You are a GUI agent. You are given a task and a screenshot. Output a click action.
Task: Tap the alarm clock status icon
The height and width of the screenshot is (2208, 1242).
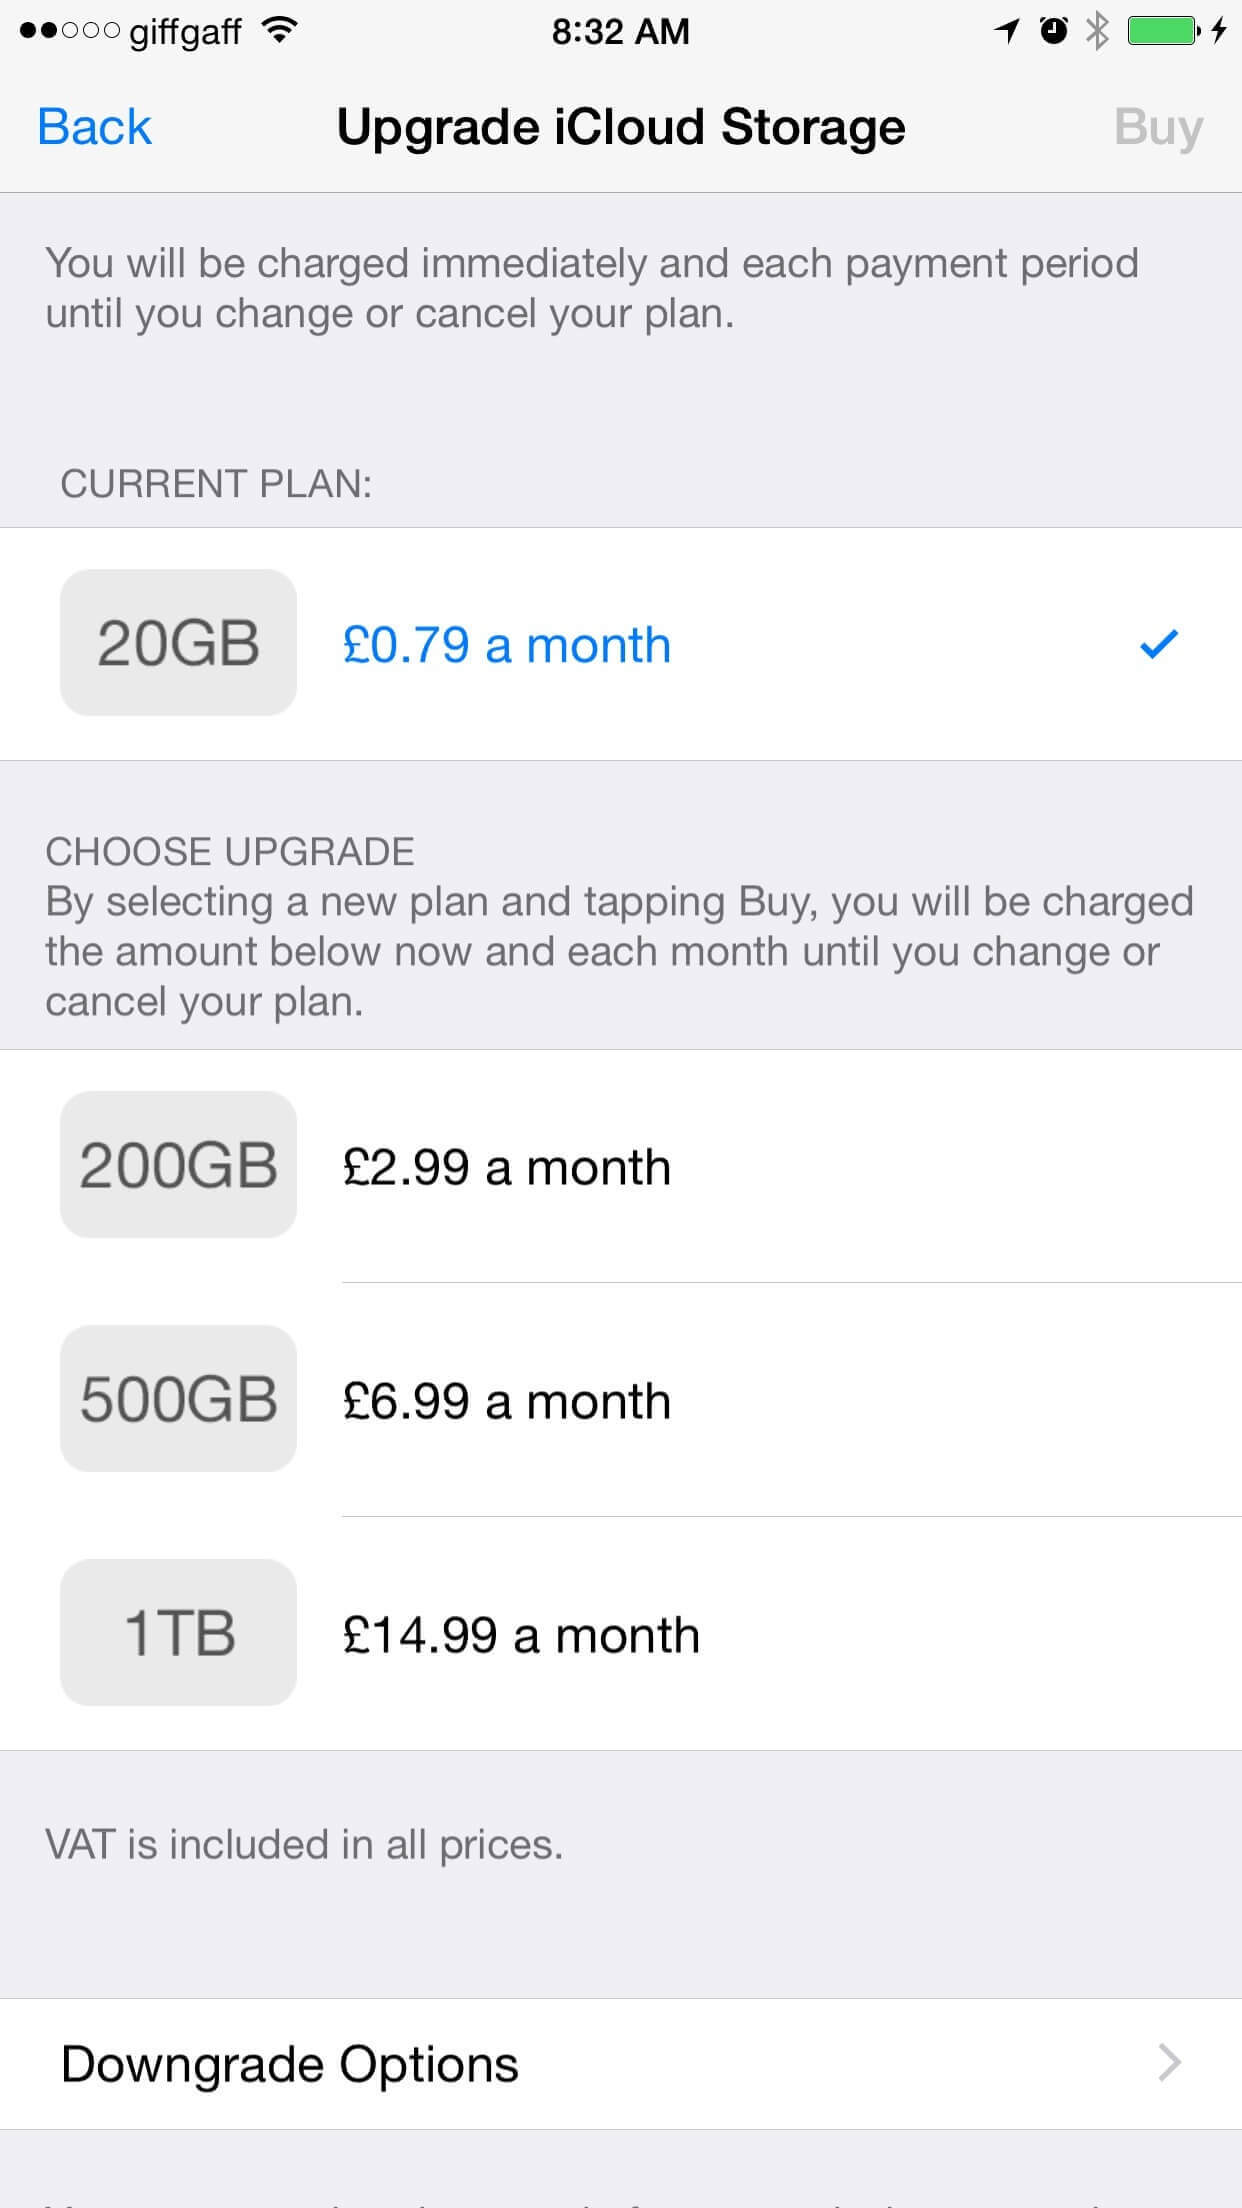(x=1053, y=31)
